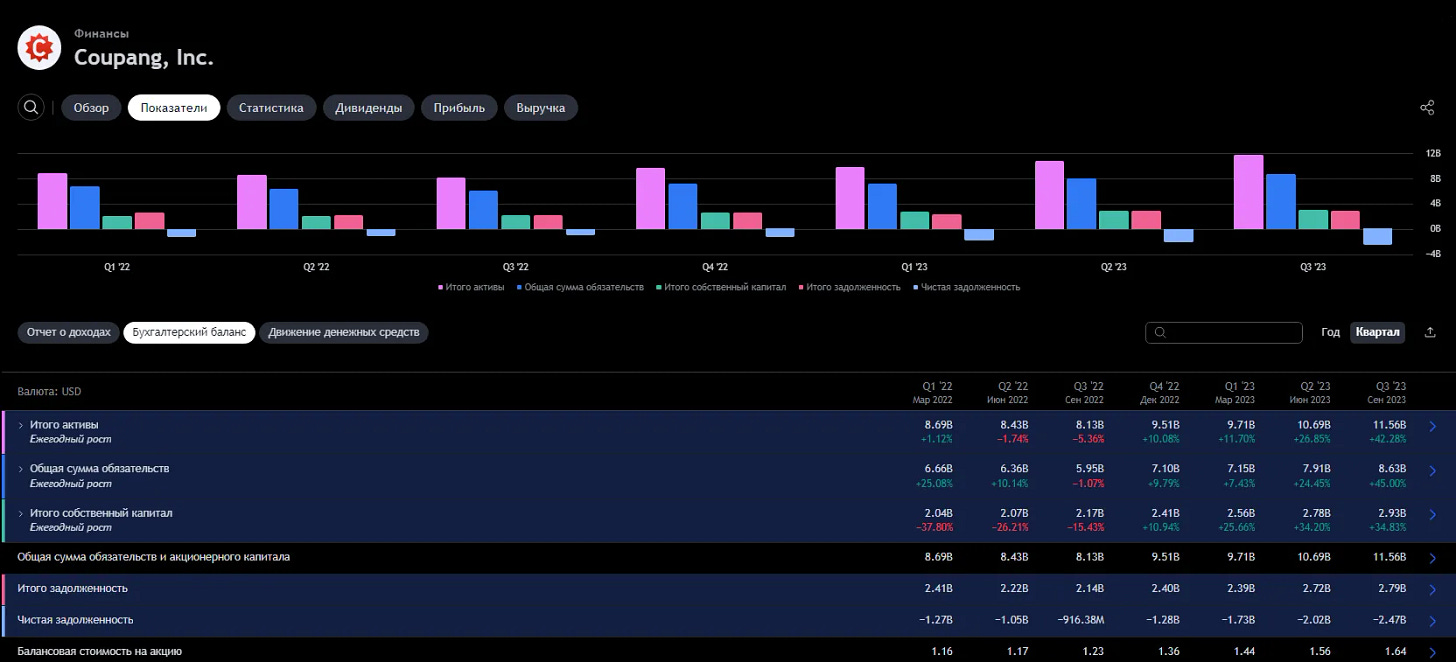
Task: Toggle Итого собственный капитал legend item
Action: 719,287
